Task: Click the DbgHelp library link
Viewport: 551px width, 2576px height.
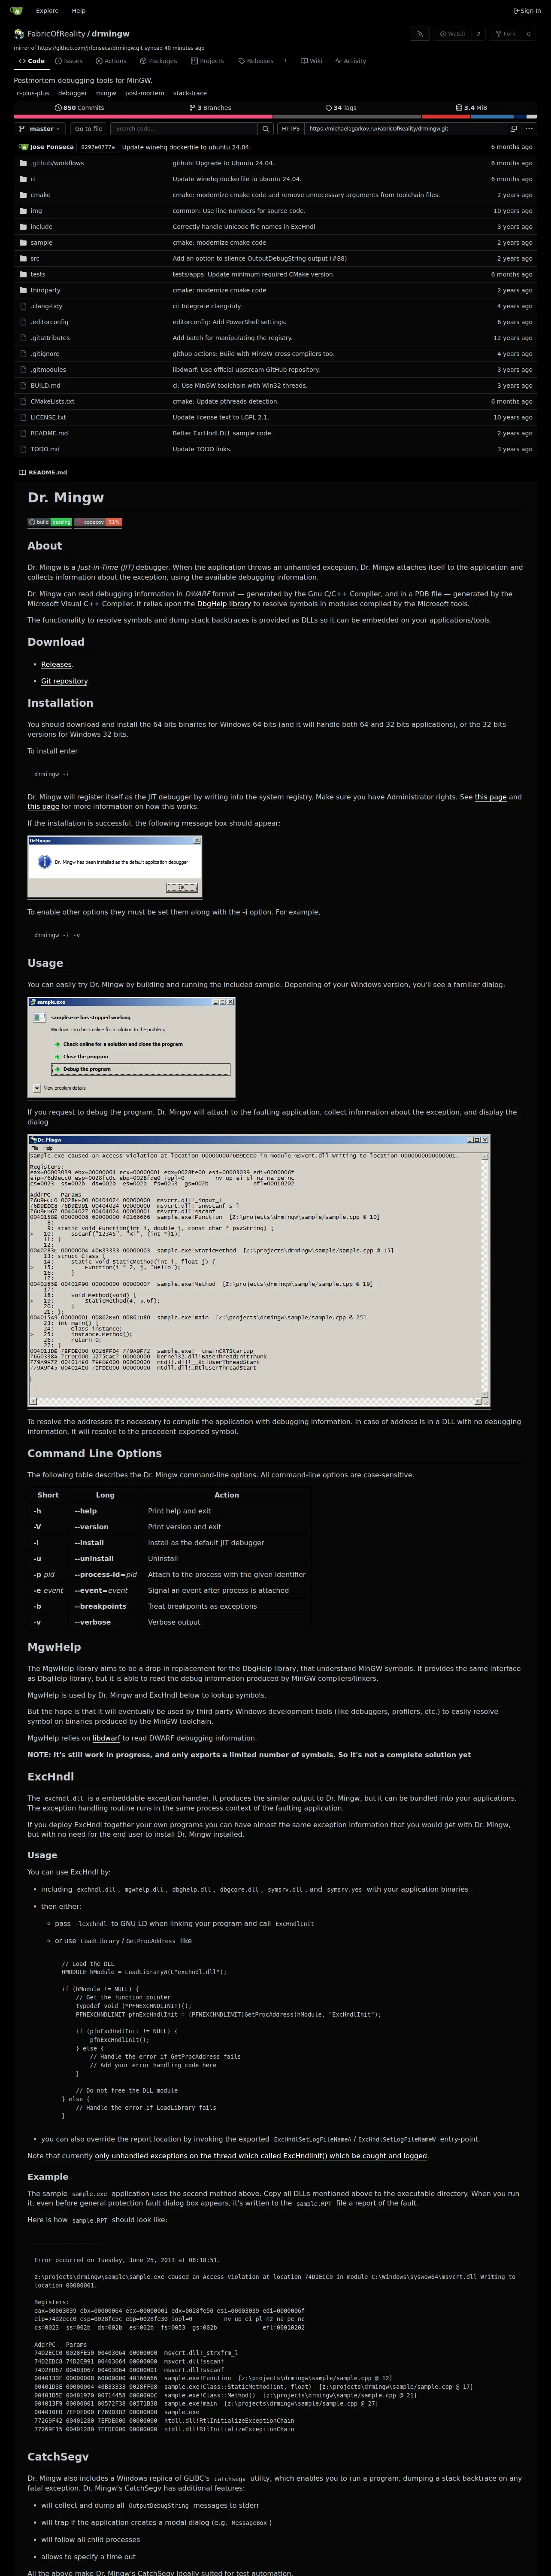Action: [x=224, y=604]
